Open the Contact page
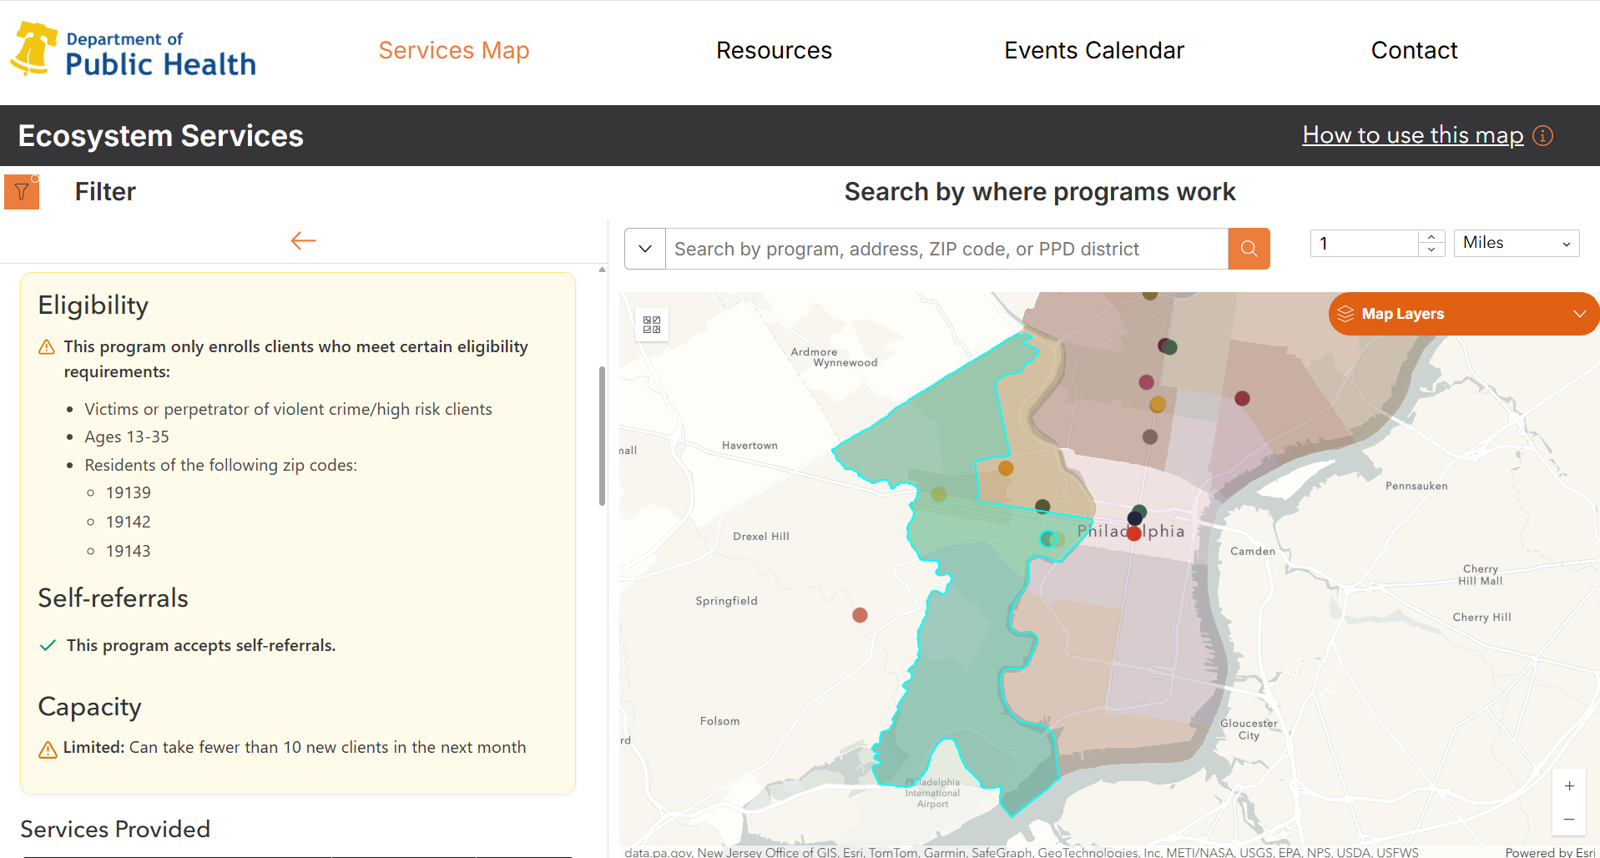This screenshot has height=858, width=1600. [x=1413, y=51]
